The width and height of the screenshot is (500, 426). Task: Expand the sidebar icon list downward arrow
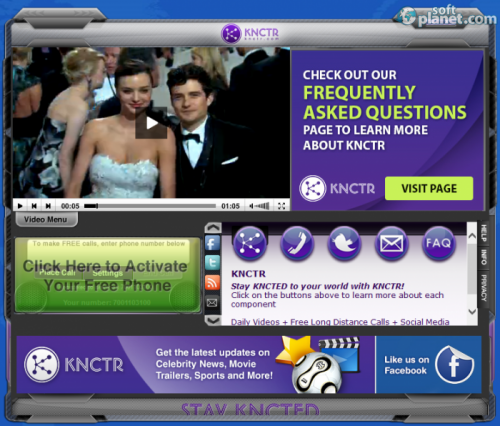(213, 320)
